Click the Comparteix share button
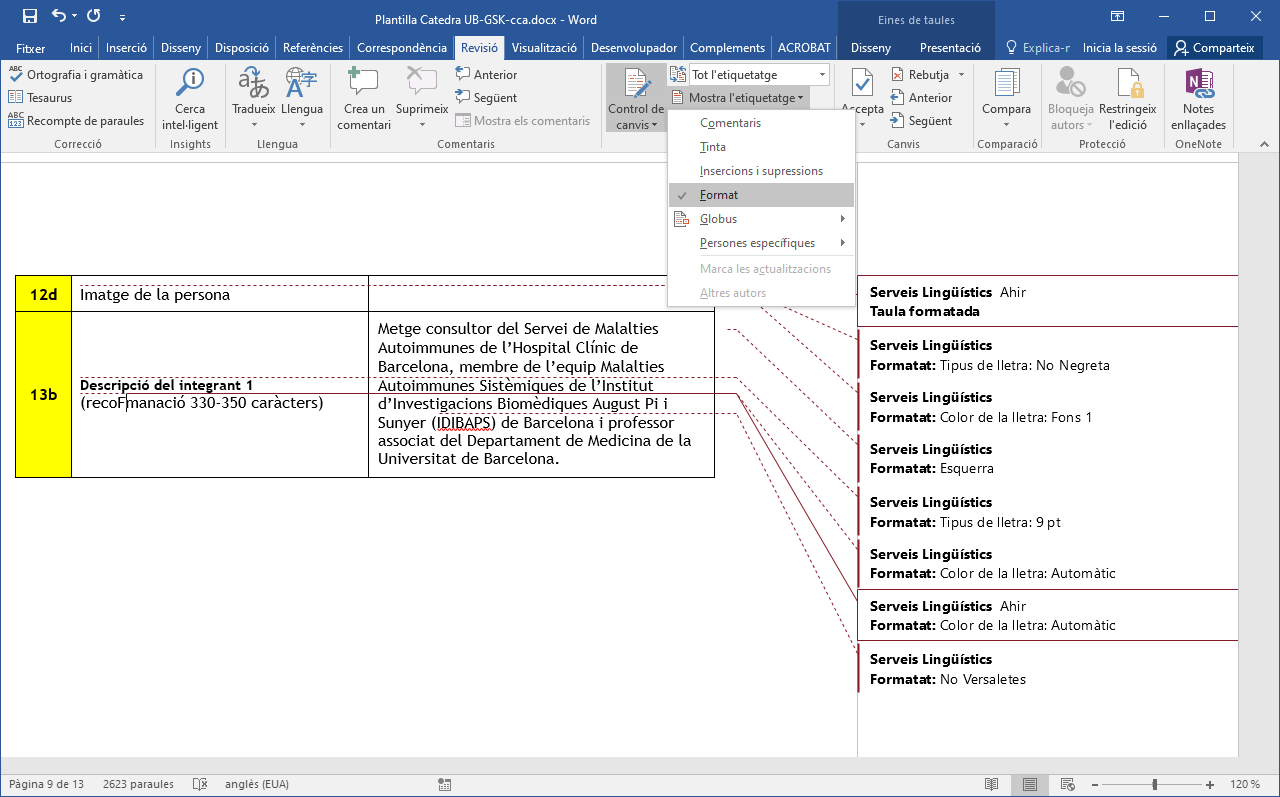The image size is (1280, 797). coord(1214,48)
